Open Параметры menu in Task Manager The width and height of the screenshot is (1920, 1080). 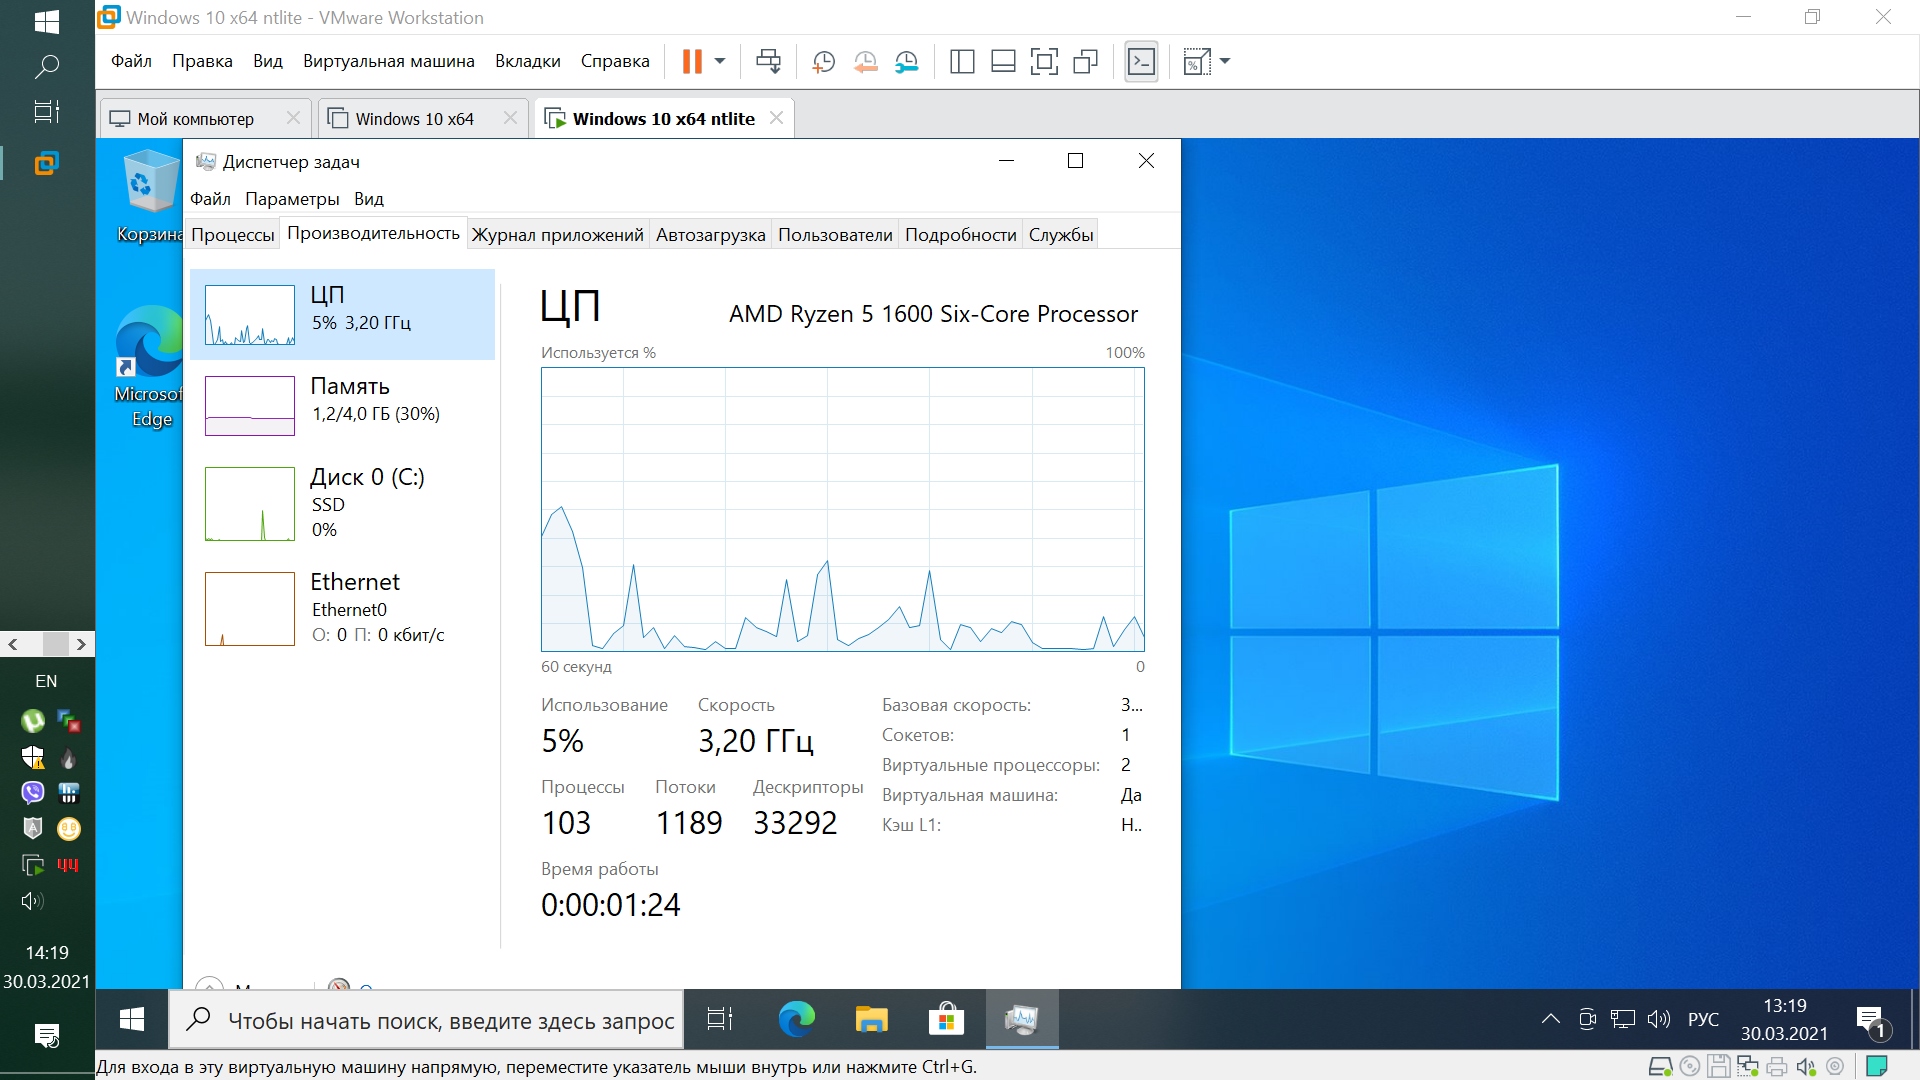[x=292, y=199]
